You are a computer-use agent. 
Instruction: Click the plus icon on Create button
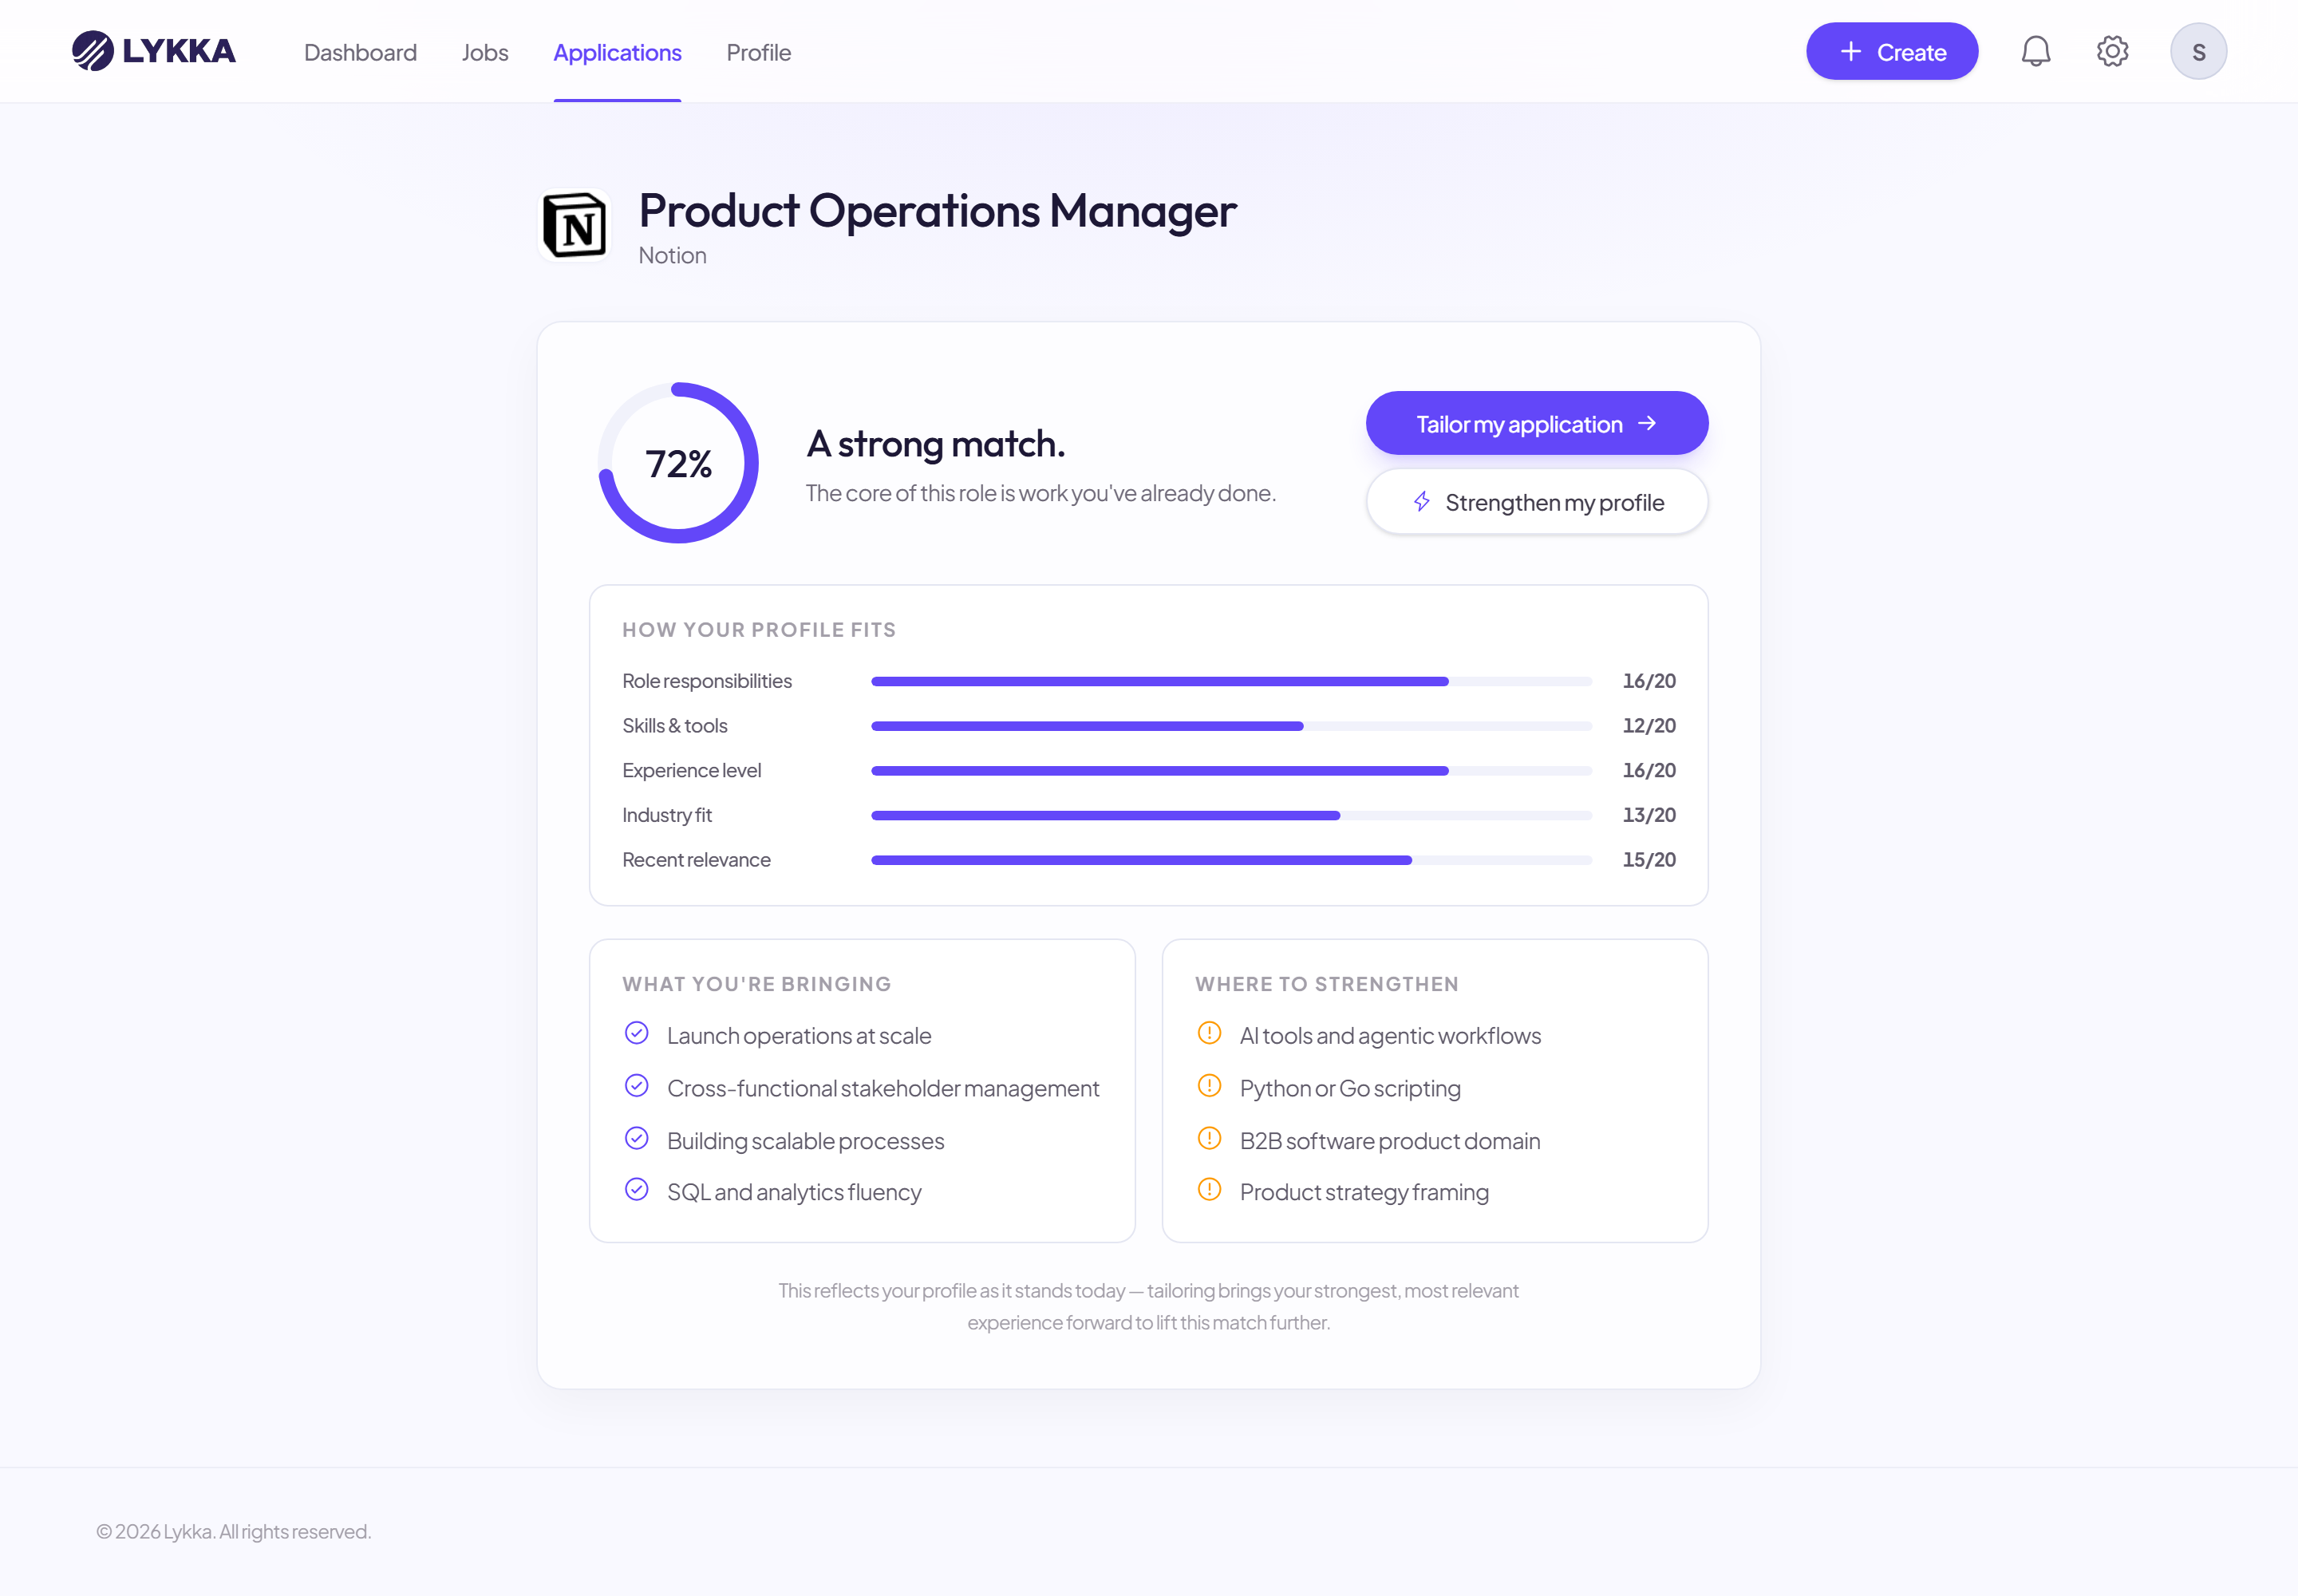(1850, 51)
